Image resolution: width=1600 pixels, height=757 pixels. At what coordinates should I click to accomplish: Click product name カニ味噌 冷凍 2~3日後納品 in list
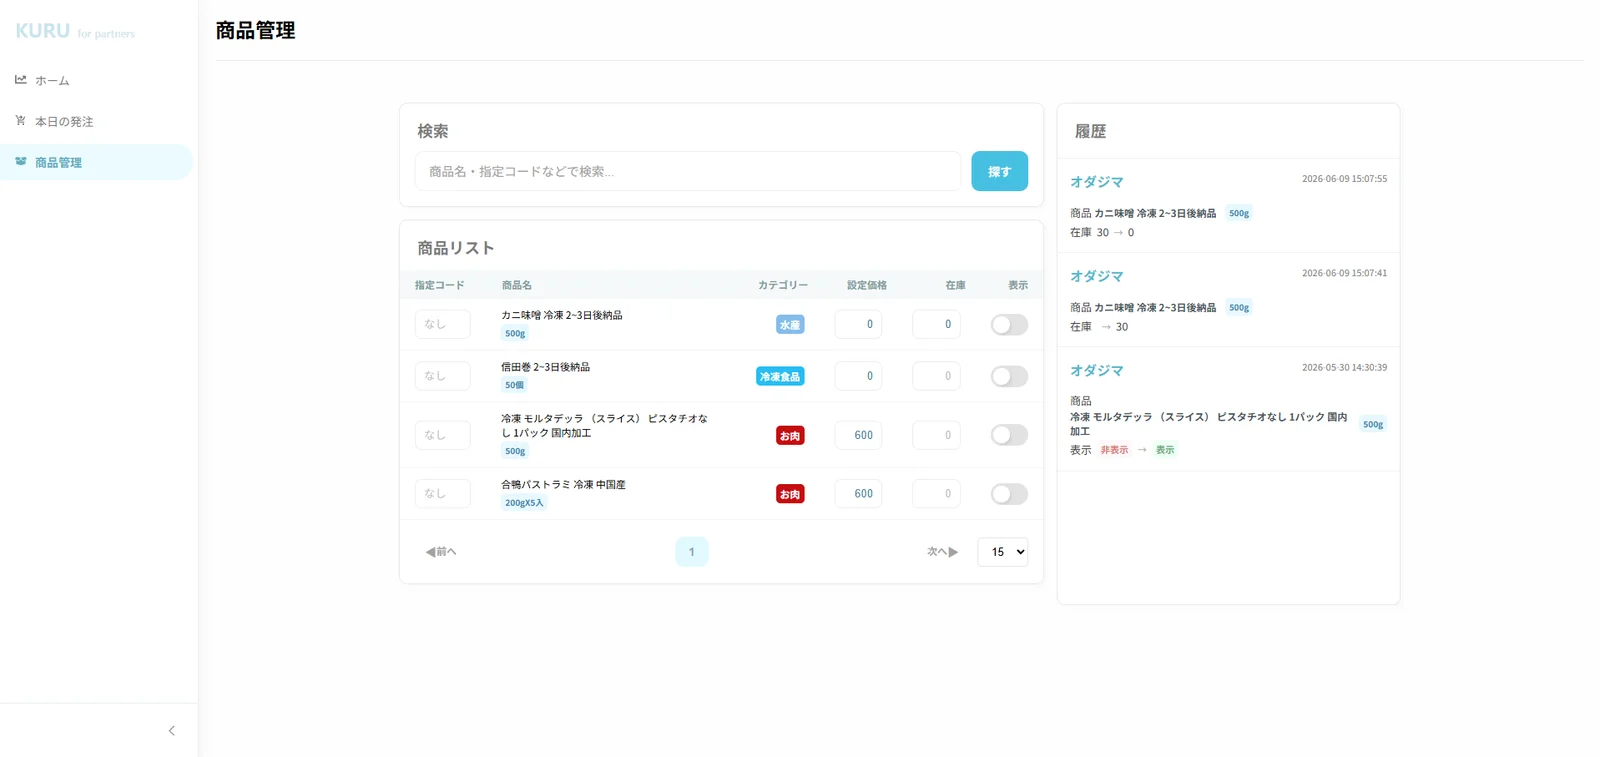pos(562,315)
